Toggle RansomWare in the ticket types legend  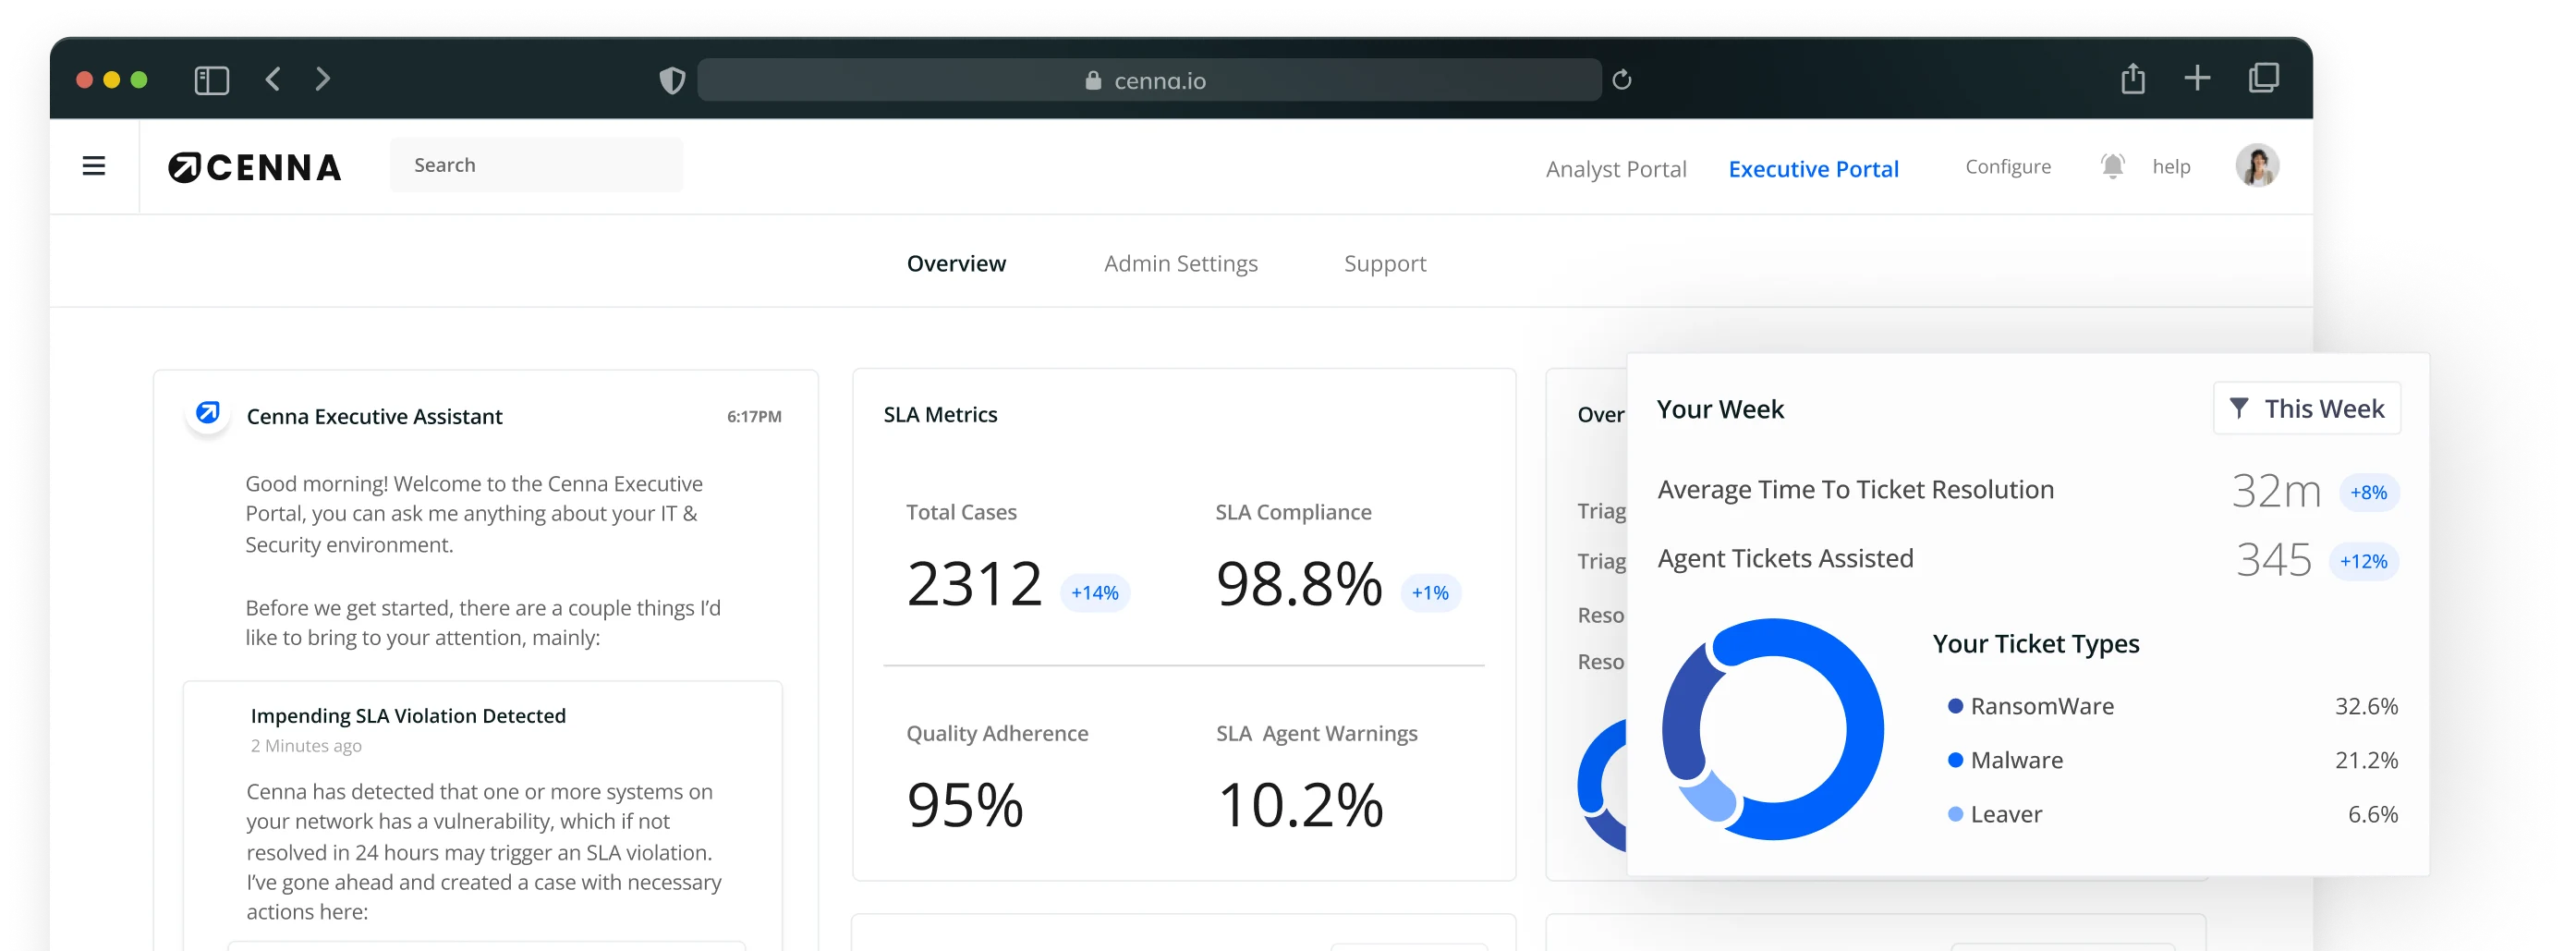pos(2040,706)
